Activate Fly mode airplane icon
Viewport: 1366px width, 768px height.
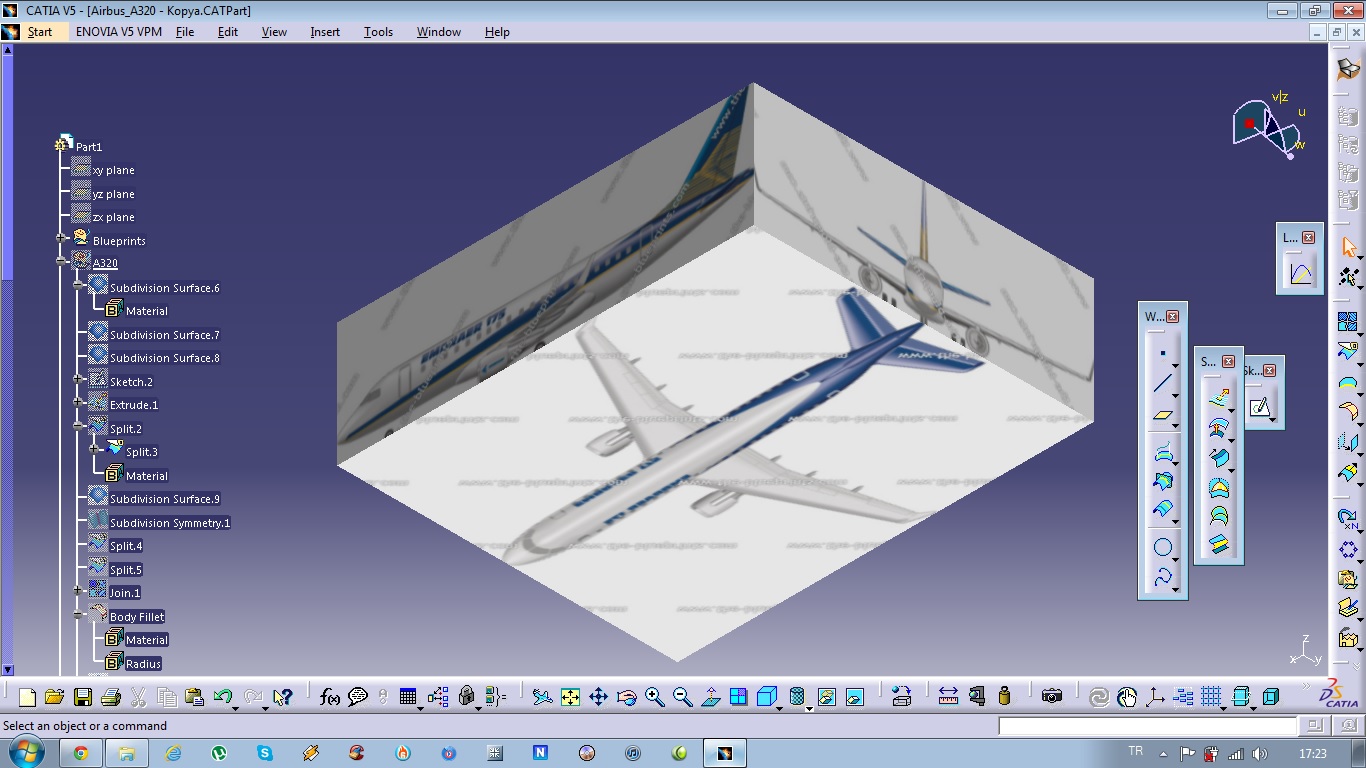coord(542,697)
